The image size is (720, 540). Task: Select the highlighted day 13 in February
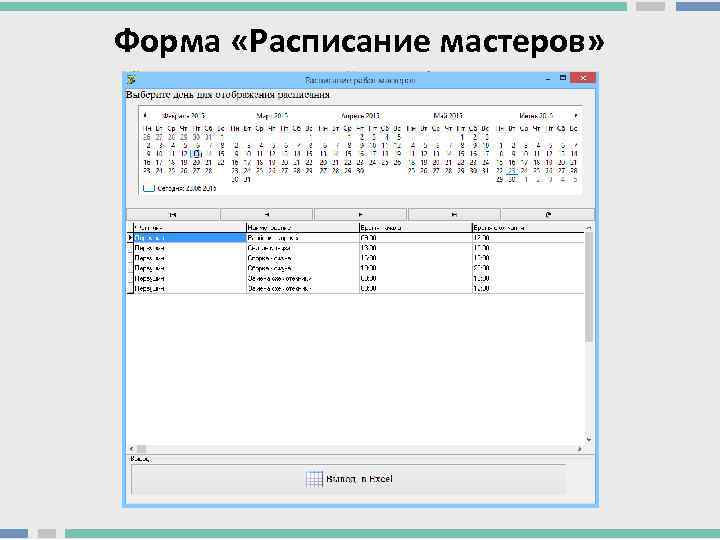click(x=197, y=154)
